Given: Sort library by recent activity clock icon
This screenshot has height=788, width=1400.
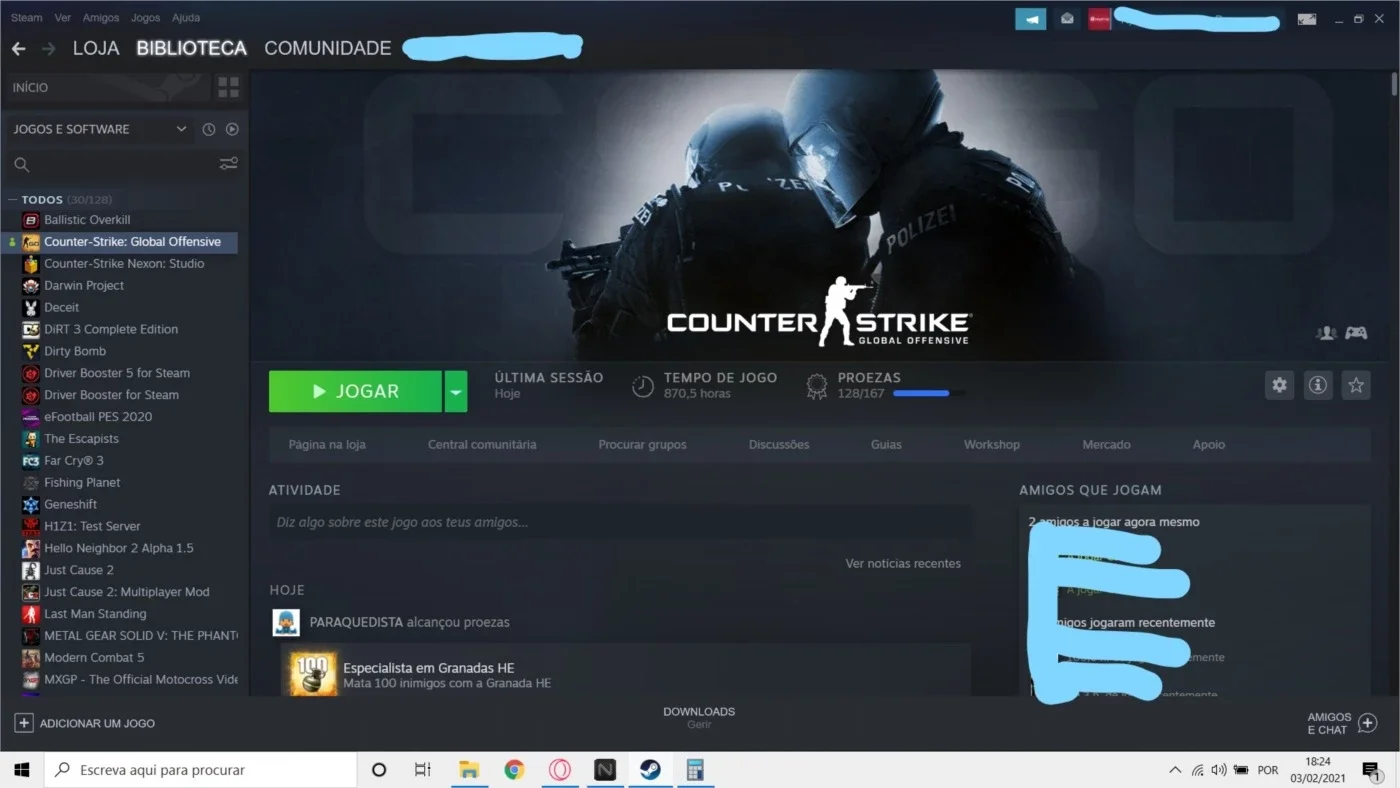Looking at the screenshot, I should point(209,129).
